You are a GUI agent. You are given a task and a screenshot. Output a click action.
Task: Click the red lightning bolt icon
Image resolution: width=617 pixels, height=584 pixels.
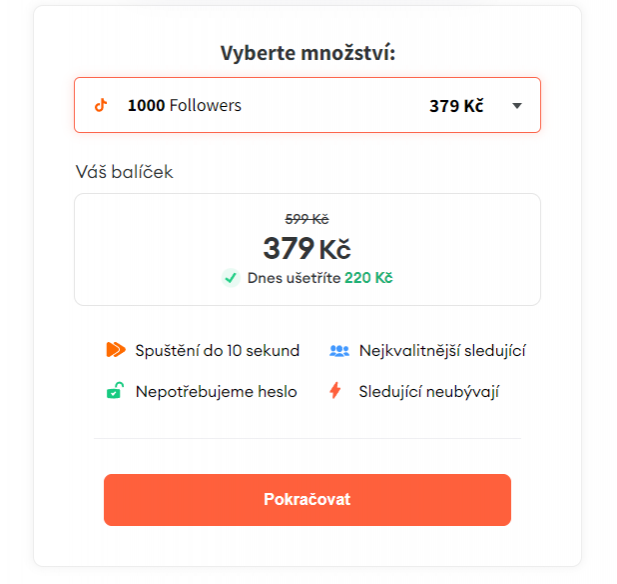[x=335, y=390]
